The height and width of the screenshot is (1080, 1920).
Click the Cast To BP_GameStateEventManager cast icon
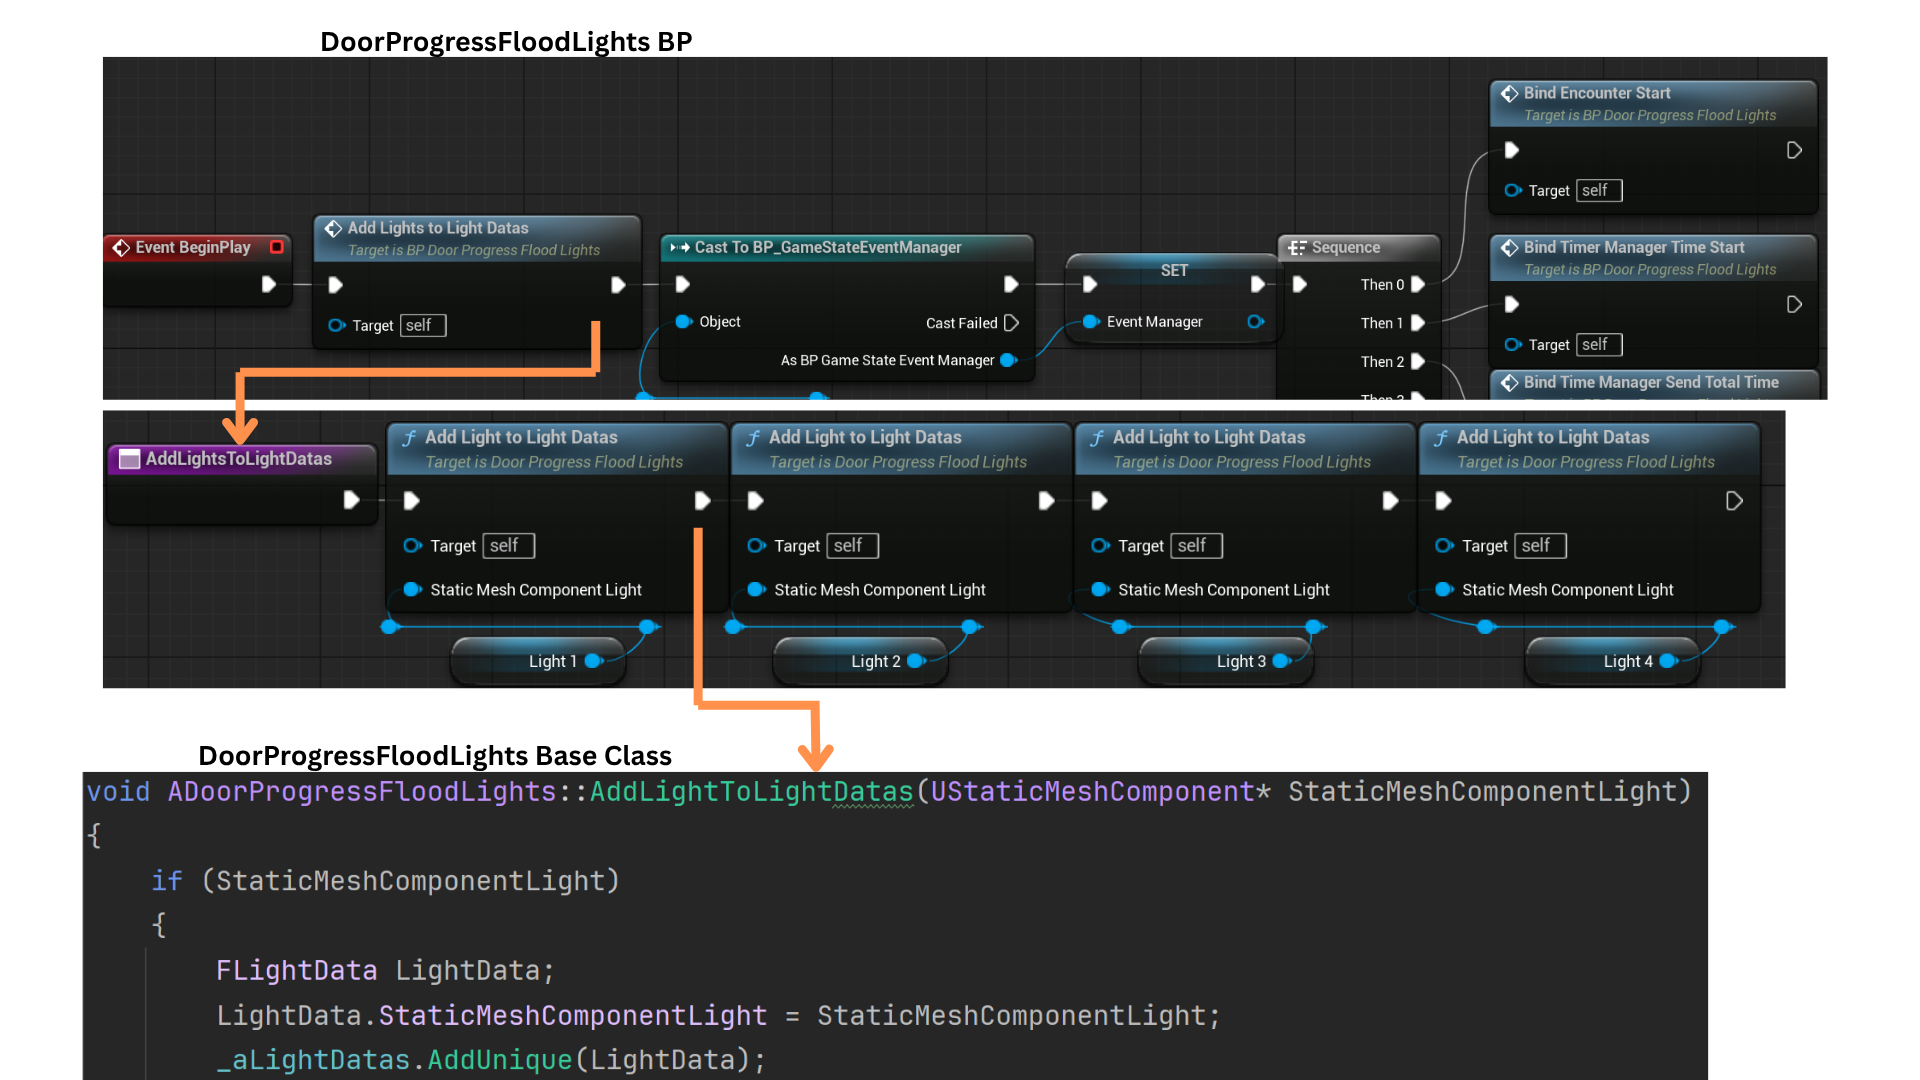pyautogui.click(x=680, y=247)
